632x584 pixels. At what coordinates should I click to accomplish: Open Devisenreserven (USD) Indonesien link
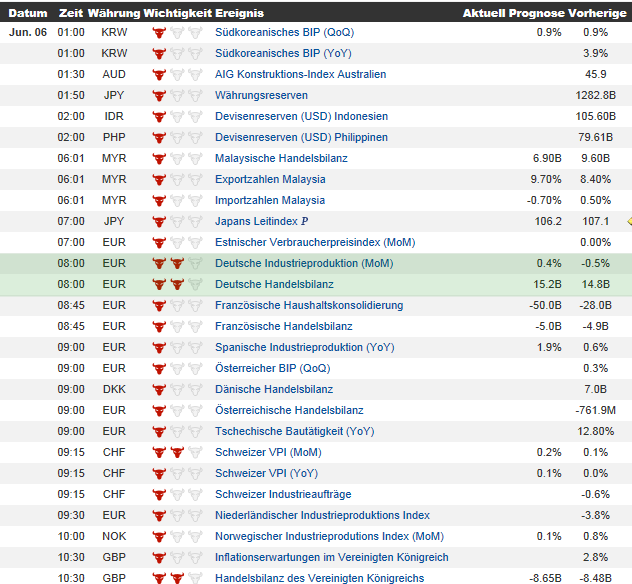click(301, 116)
